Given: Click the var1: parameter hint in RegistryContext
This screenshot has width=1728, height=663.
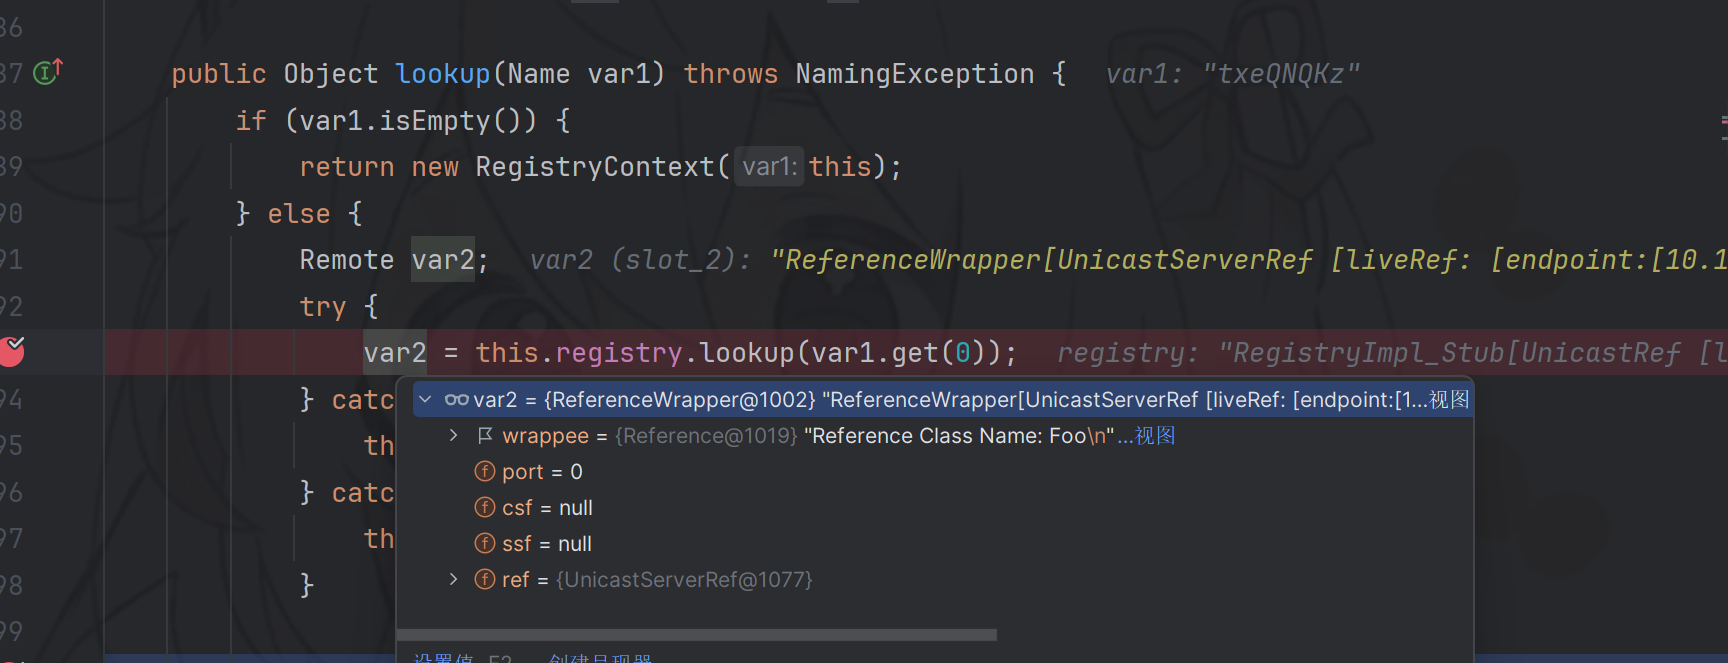Looking at the screenshot, I should pos(769,167).
